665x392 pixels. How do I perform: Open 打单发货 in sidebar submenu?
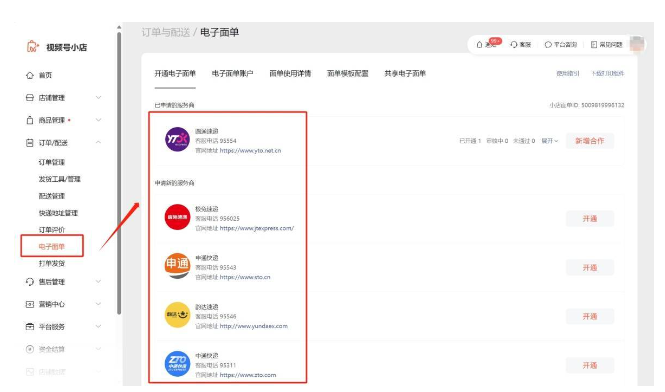(x=52, y=264)
